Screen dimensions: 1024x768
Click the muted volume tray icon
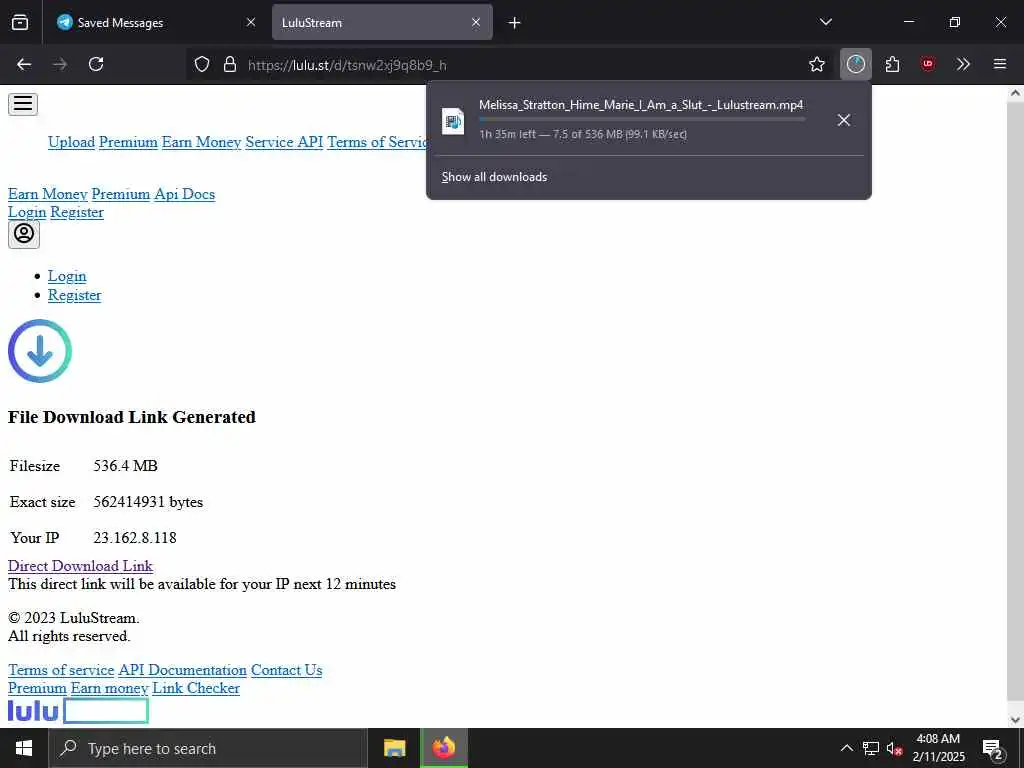(x=895, y=748)
